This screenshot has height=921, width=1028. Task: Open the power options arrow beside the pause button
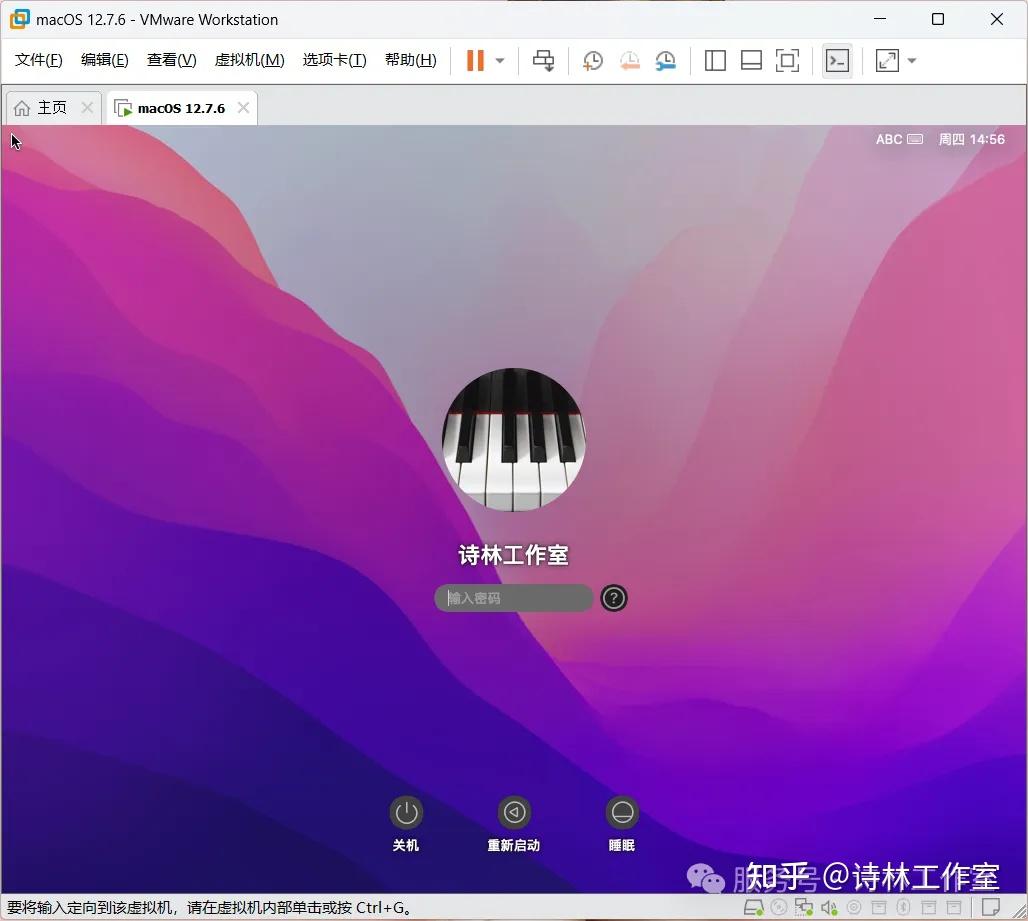pos(500,61)
